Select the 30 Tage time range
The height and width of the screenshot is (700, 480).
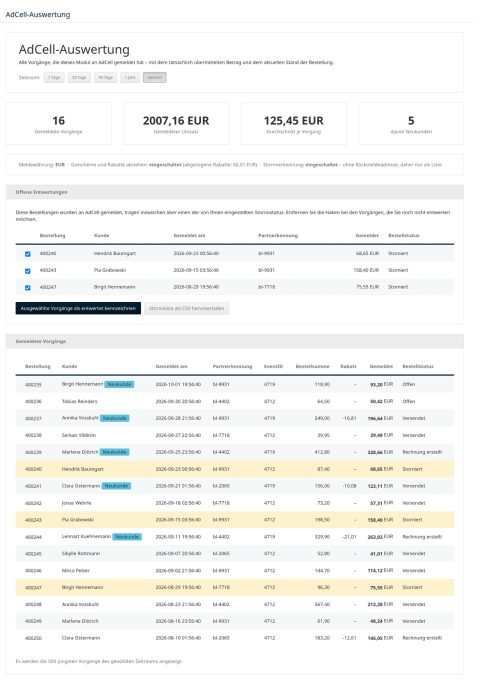point(79,78)
